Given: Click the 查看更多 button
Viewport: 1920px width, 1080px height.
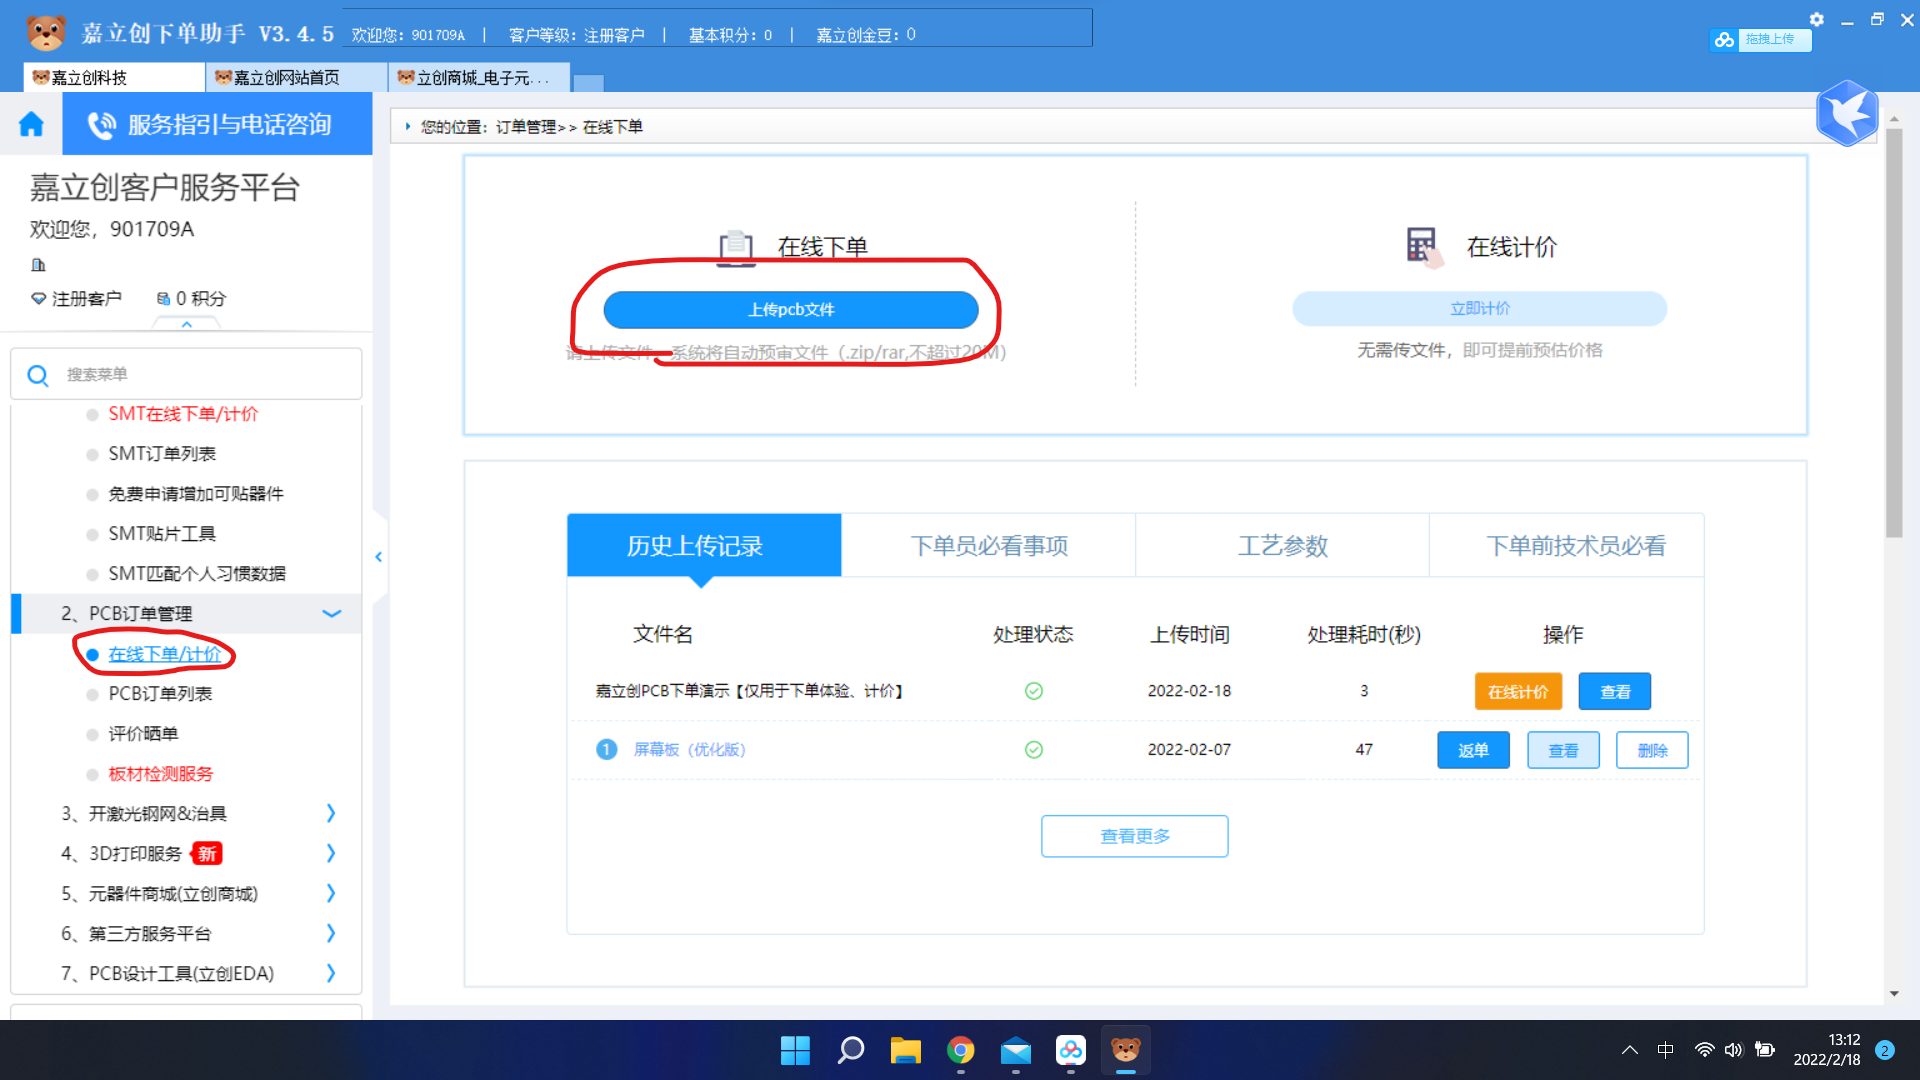Looking at the screenshot, I should click(1135, 836).
